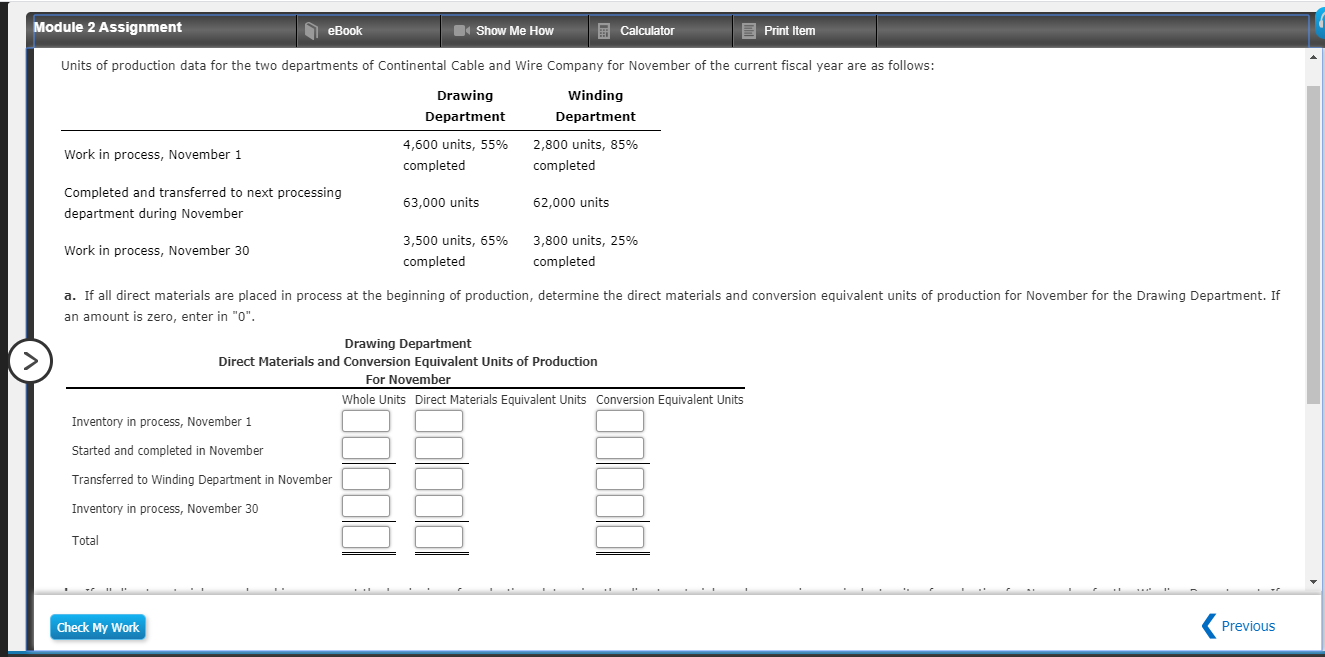1325x657 pixels.
Task: Click the Total Whole Units input box
Action: pyautogui.click(x=367, y=538)
